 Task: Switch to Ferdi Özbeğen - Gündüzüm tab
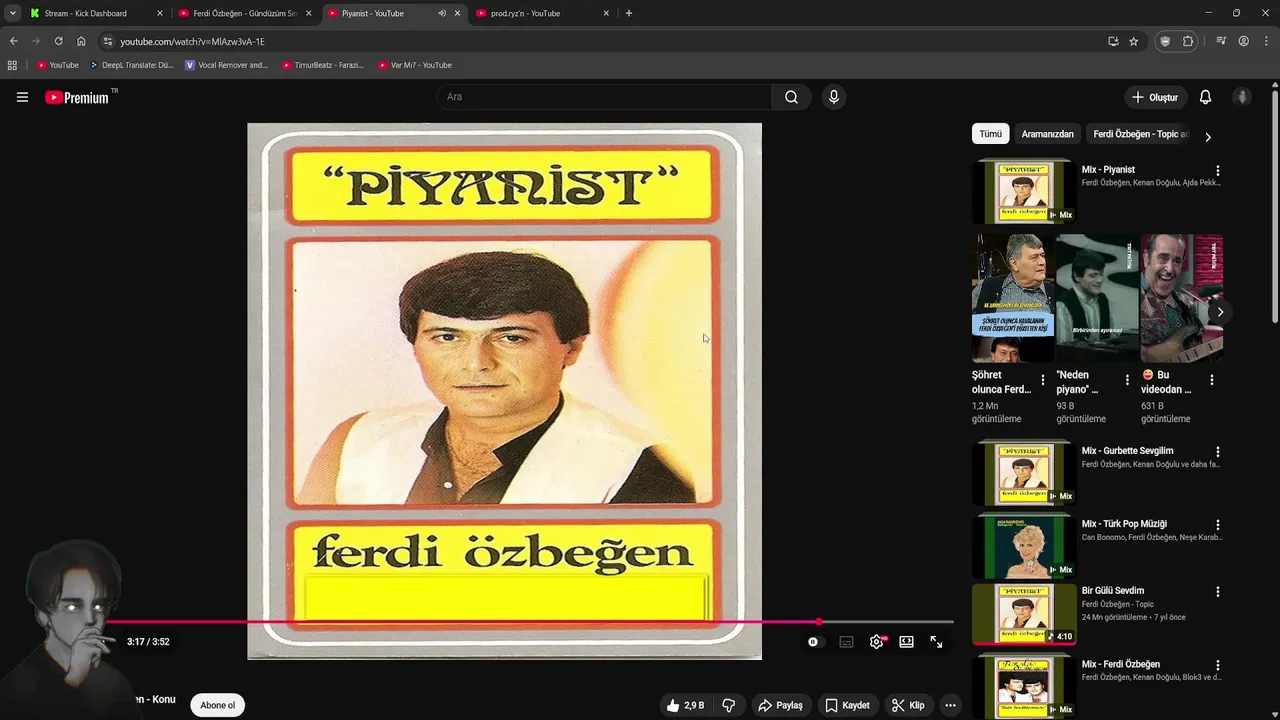[244, 13]
